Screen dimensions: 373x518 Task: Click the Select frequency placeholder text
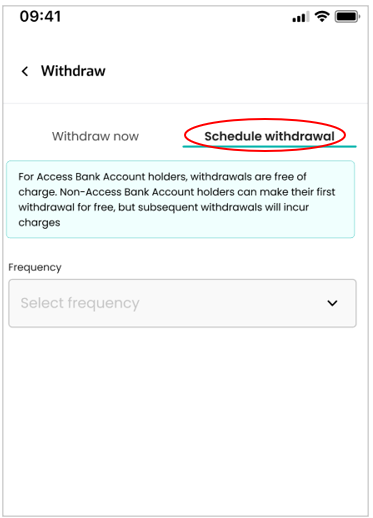(80, 303)
